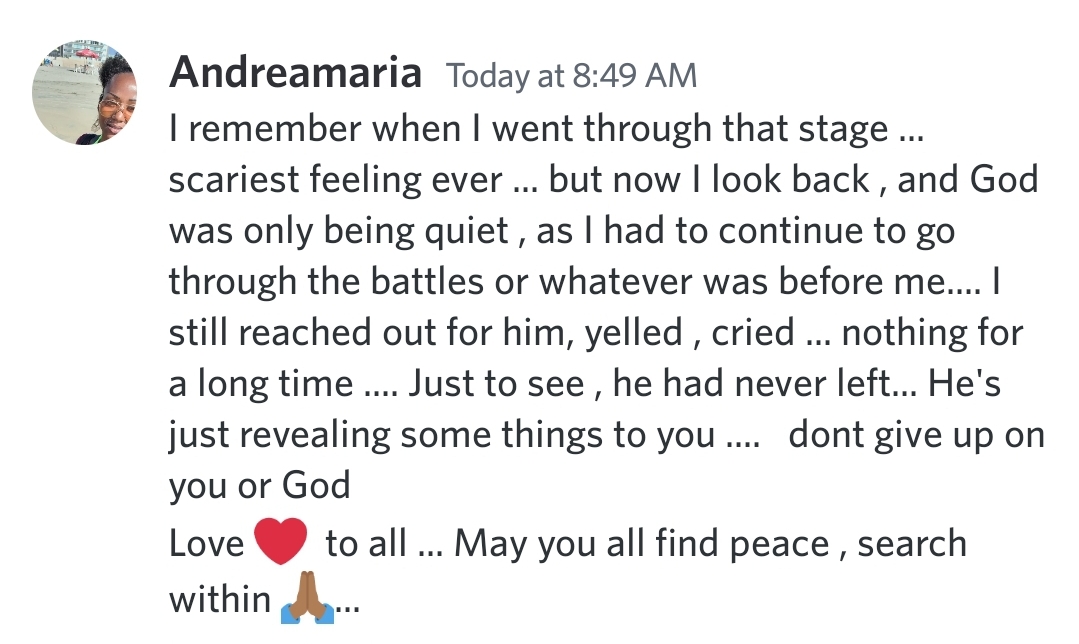Click the phrase "scariest feeling ever"

[335, 180]
